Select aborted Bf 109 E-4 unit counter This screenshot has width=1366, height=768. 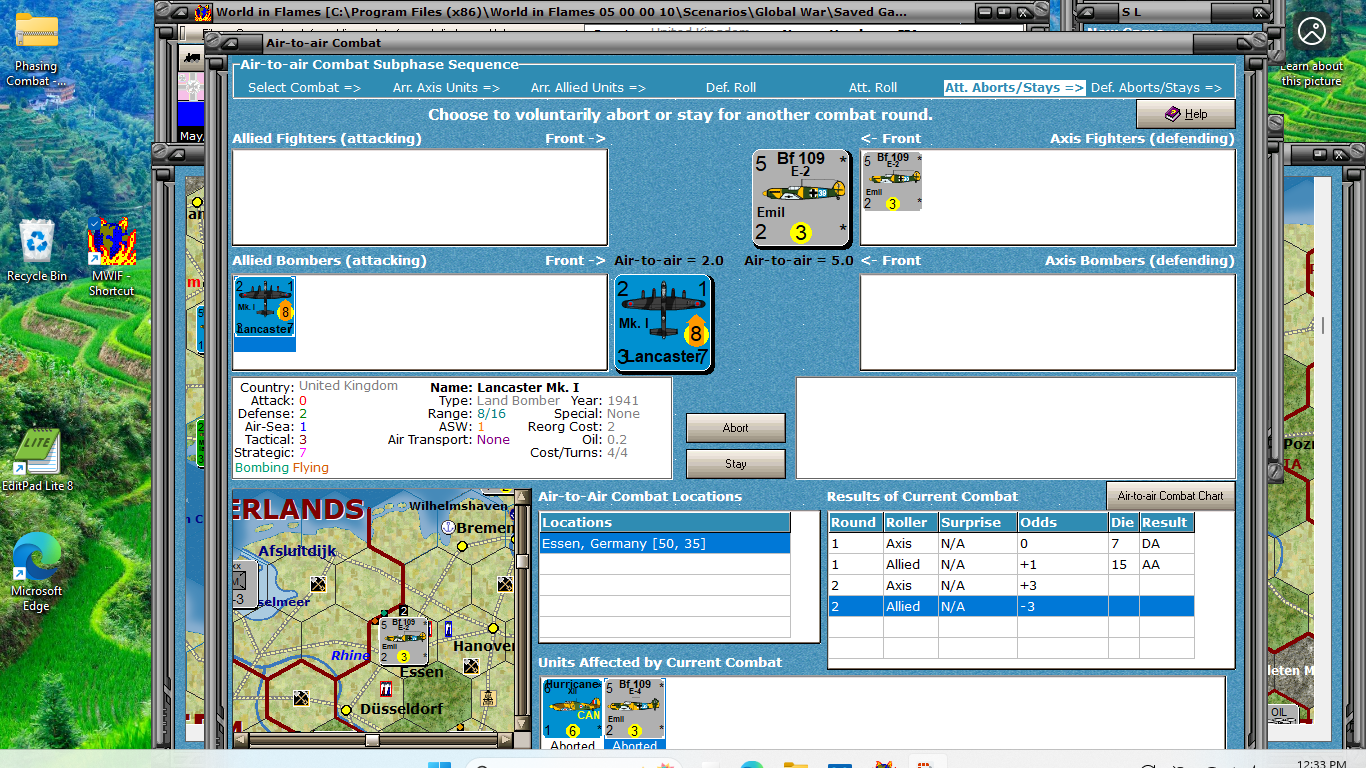pyautogui.click(x=634, y=708)
